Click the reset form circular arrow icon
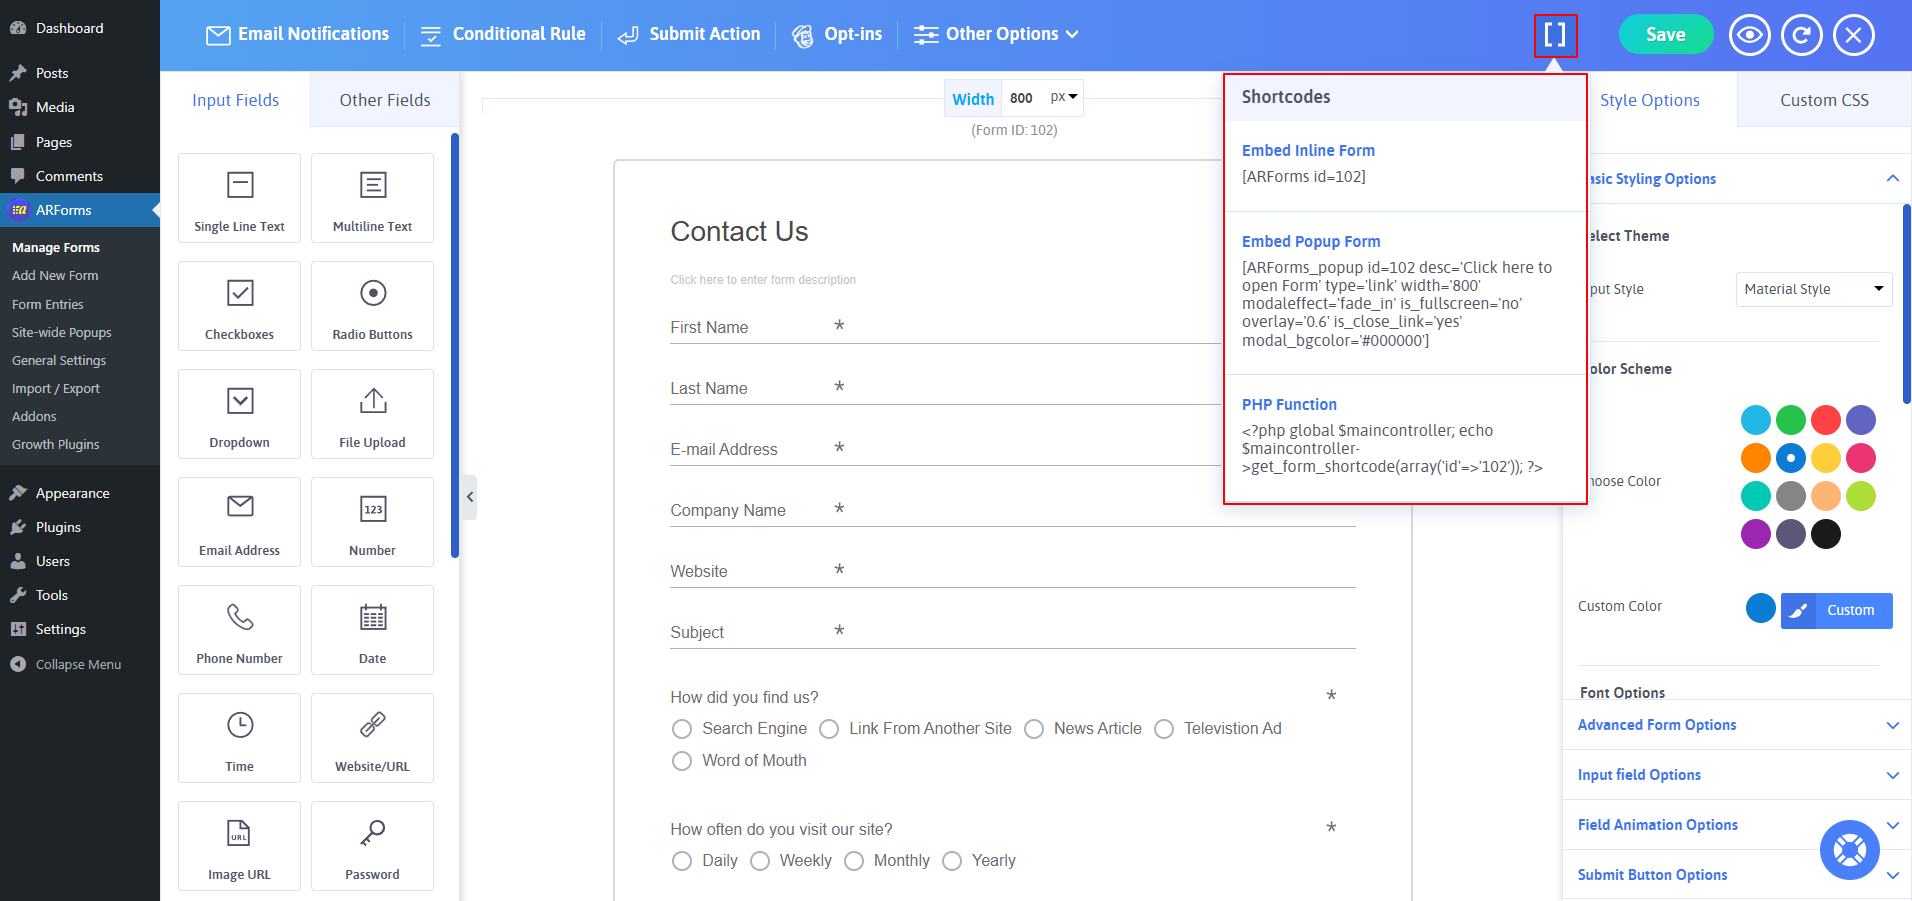The width and height of the screenshot is (1912, 901). 1801,35
